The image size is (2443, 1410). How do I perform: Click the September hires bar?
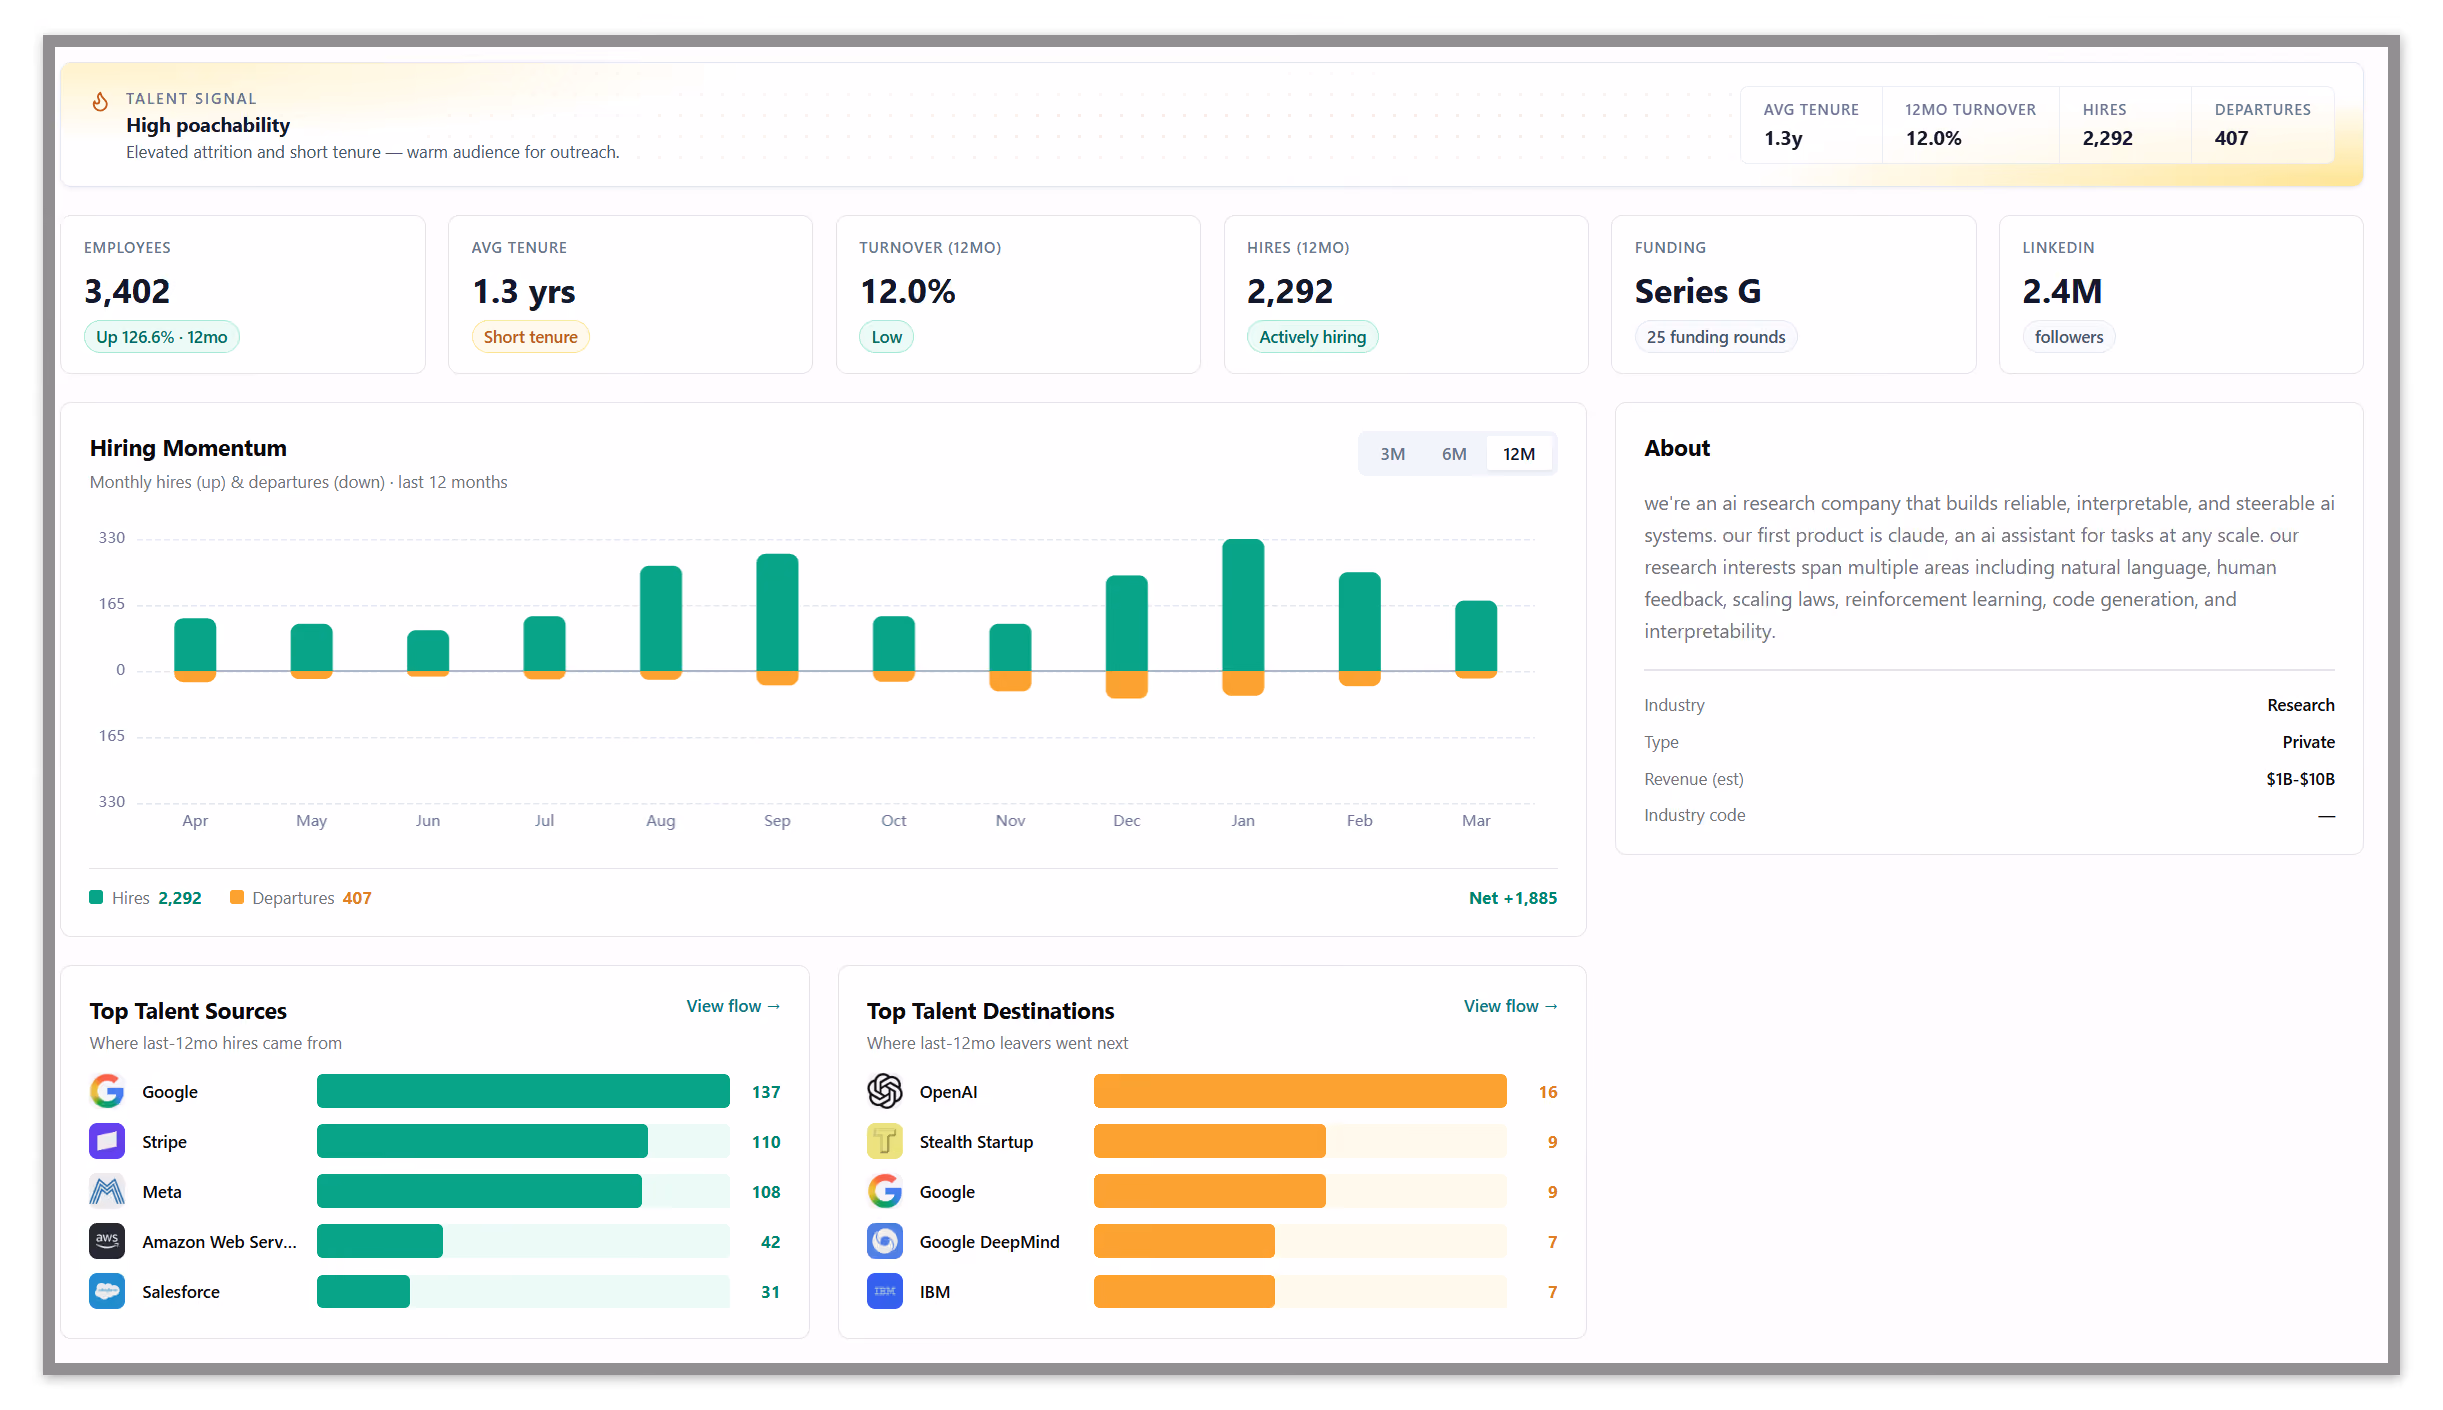click(777, 612)
